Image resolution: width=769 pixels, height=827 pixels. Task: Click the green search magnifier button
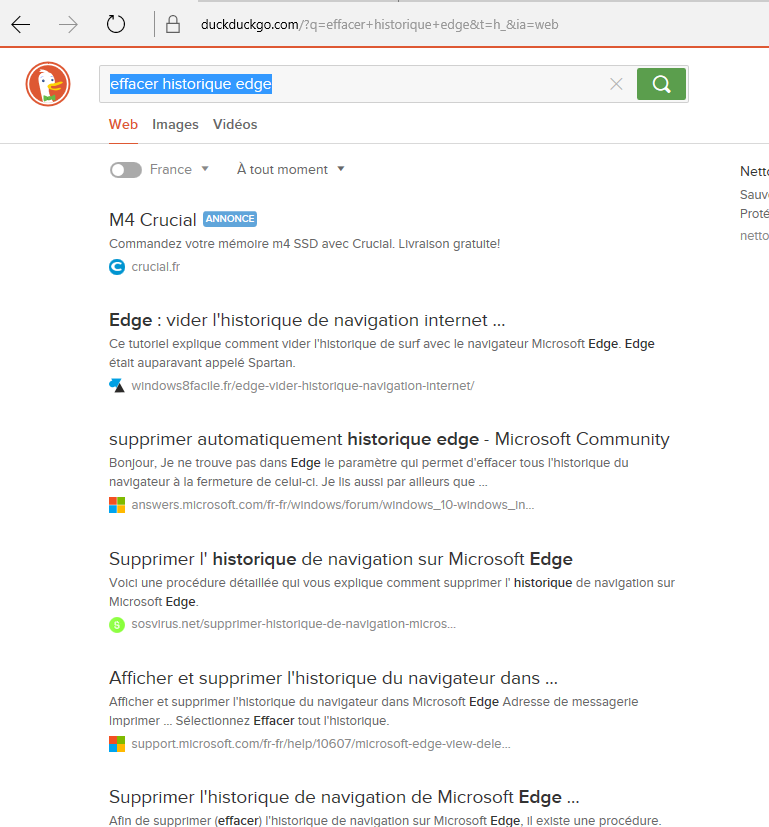661,84
